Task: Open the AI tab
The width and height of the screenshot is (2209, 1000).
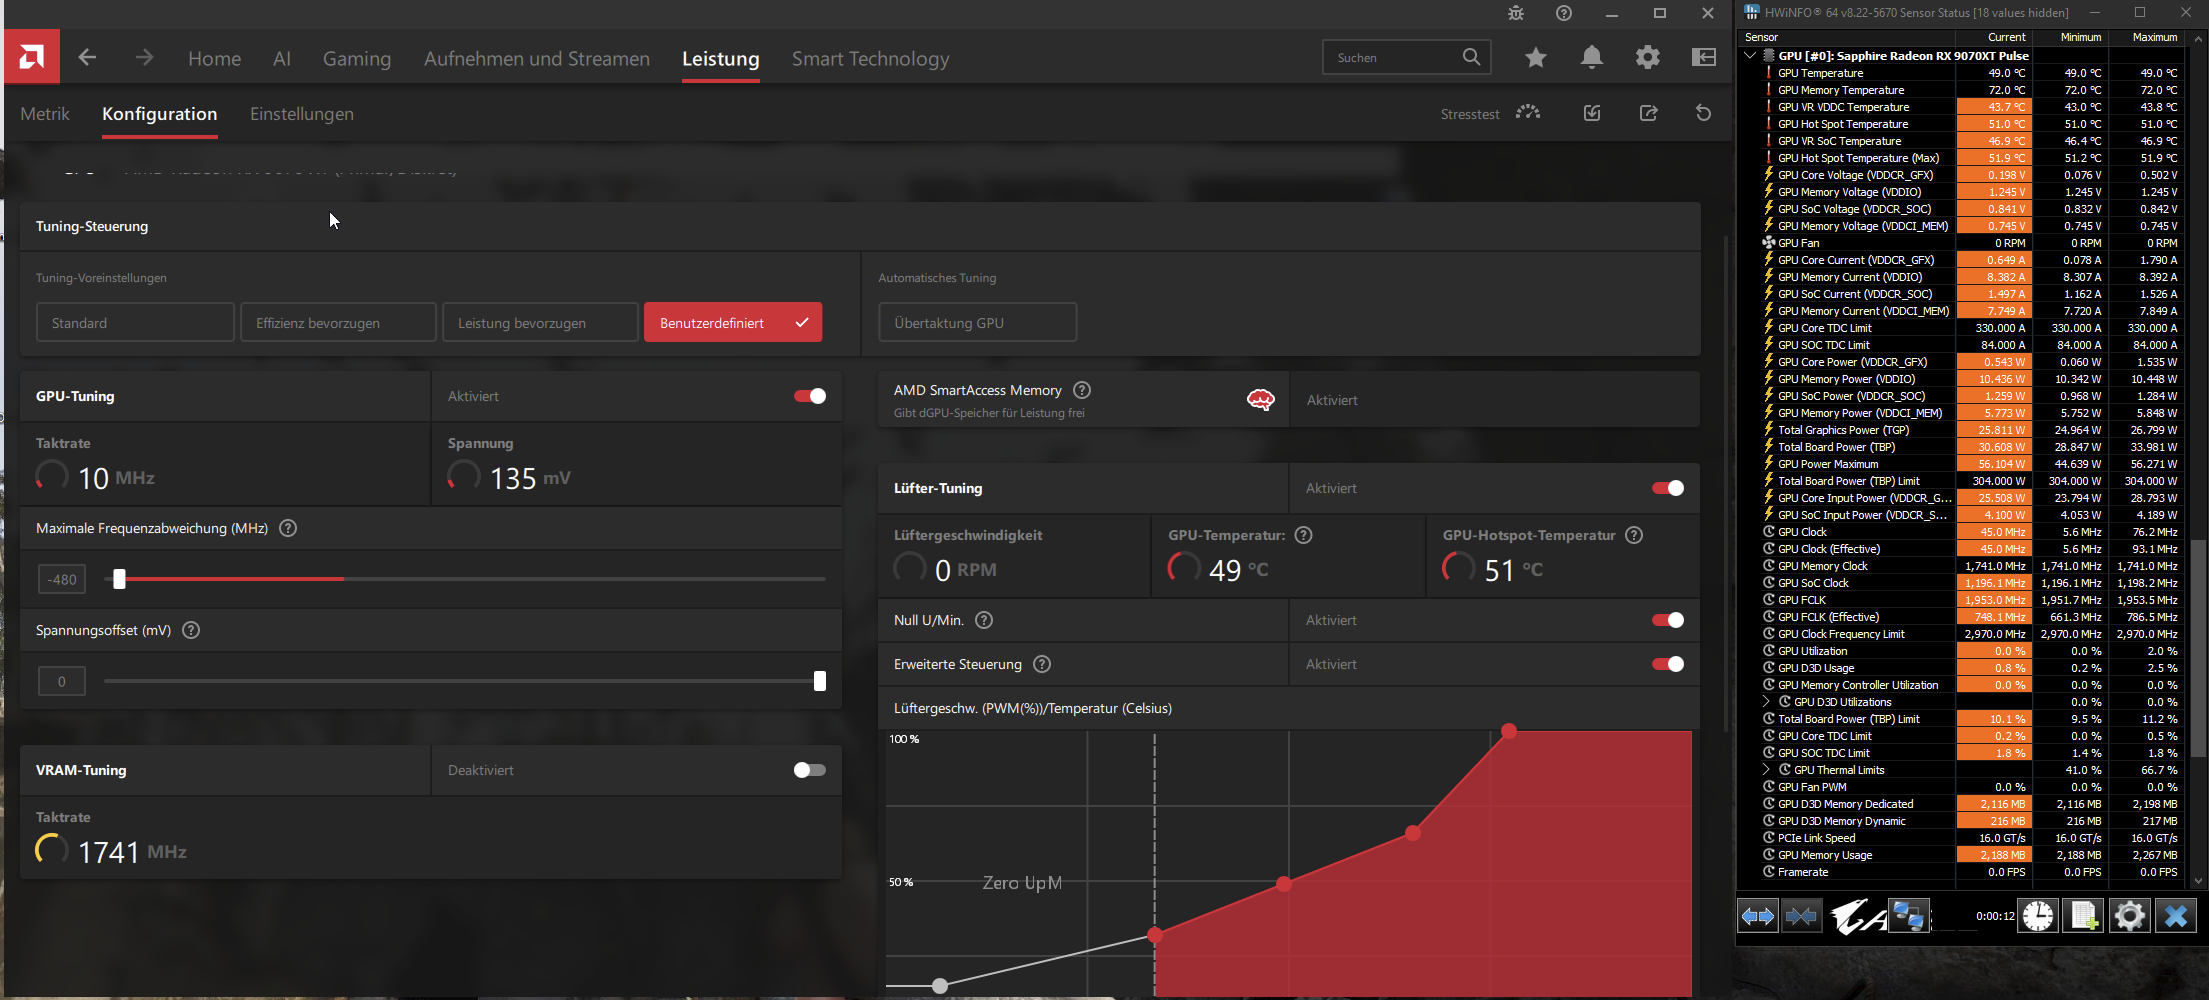Action: pyautogui.click(x=282, y=58)
